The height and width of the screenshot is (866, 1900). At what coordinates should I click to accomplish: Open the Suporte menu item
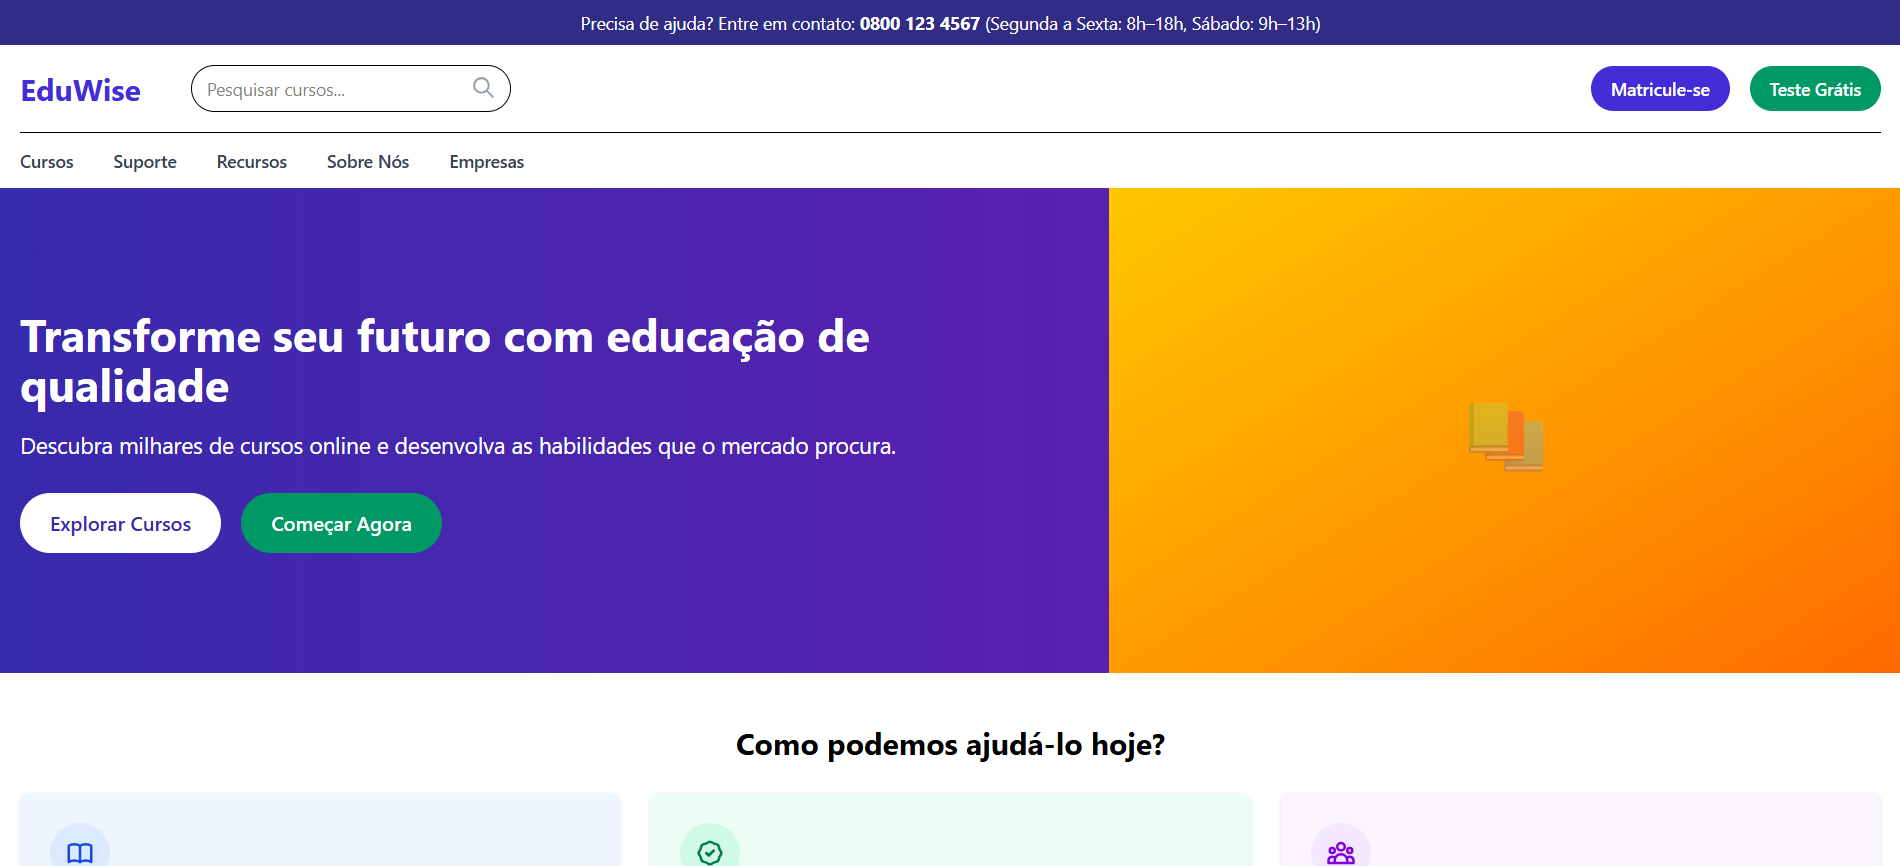coord(145,162)
